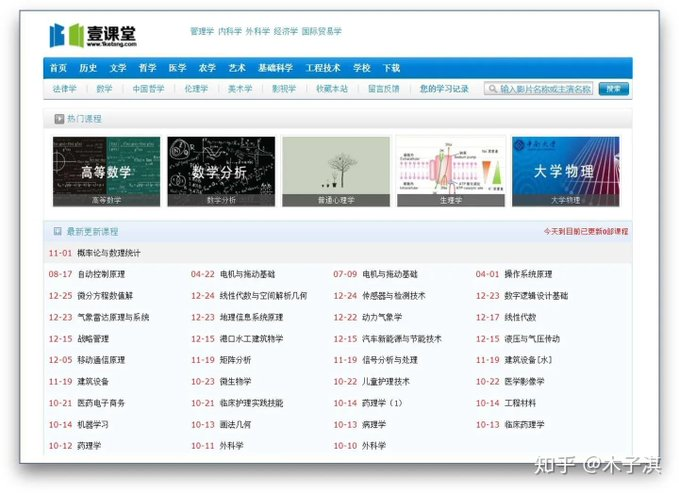Open the 气象雷达原理与系统 course
The width and height of the screenshot is (679, 493).
(x=113, y=317)
